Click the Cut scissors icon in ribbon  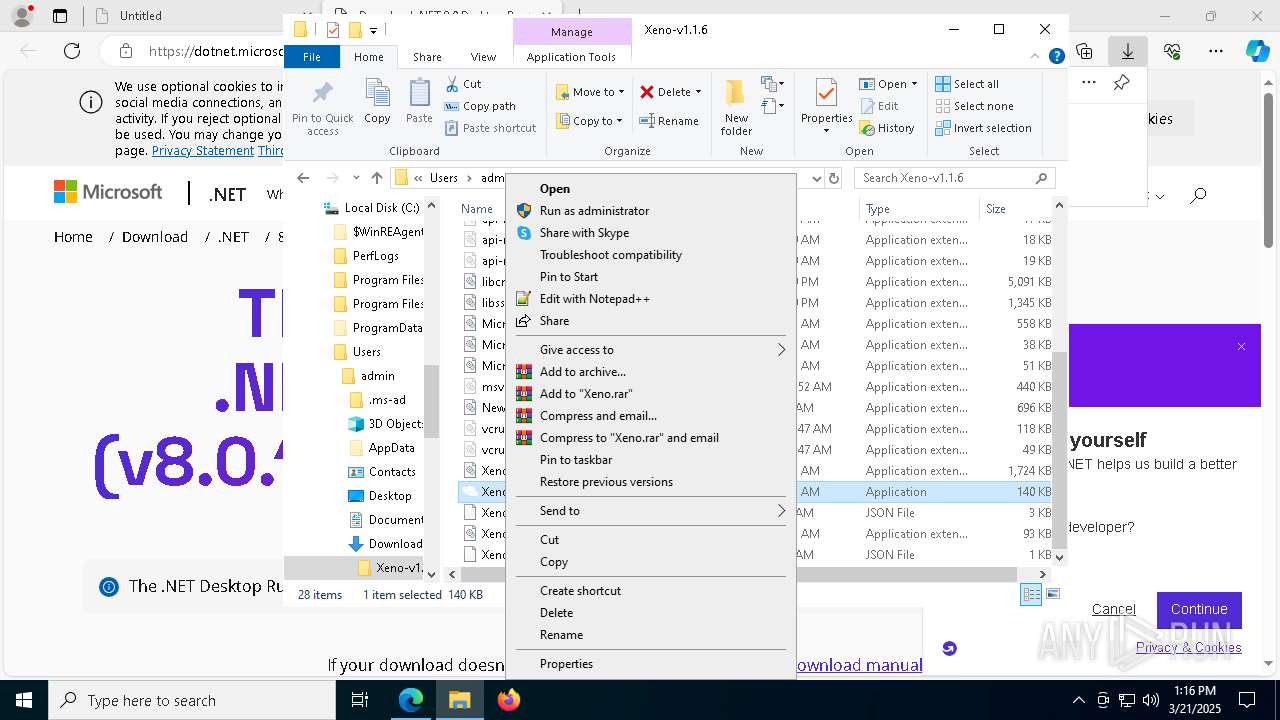[452, 84]
